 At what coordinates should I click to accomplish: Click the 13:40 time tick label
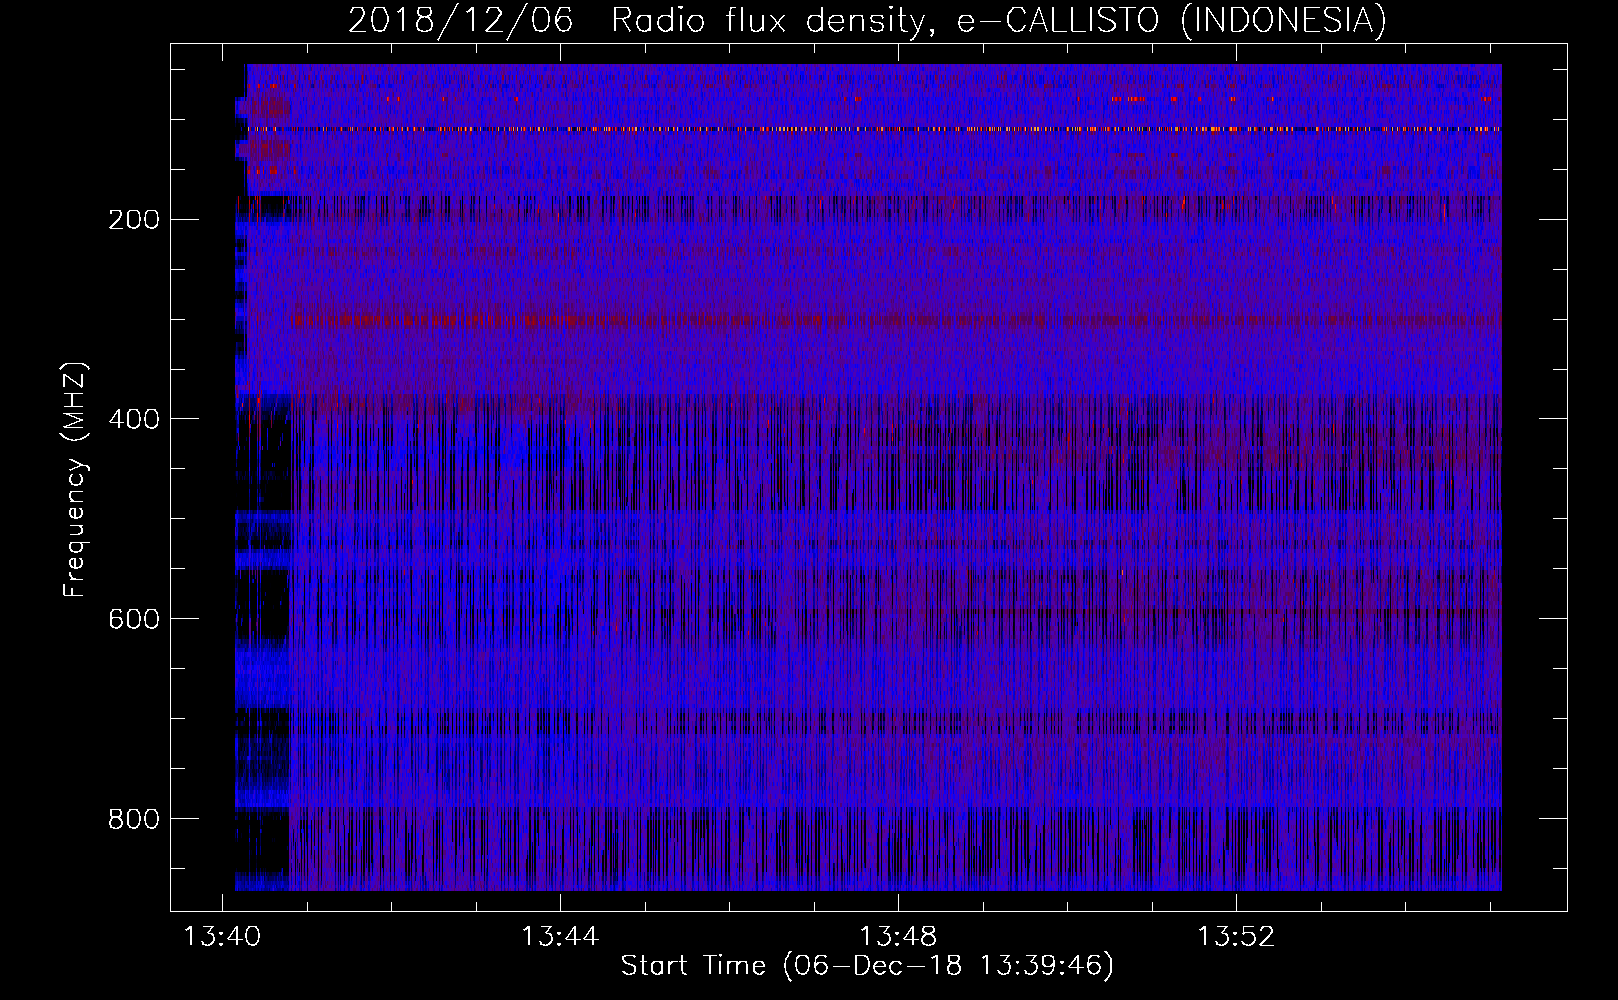click(222, 937)
